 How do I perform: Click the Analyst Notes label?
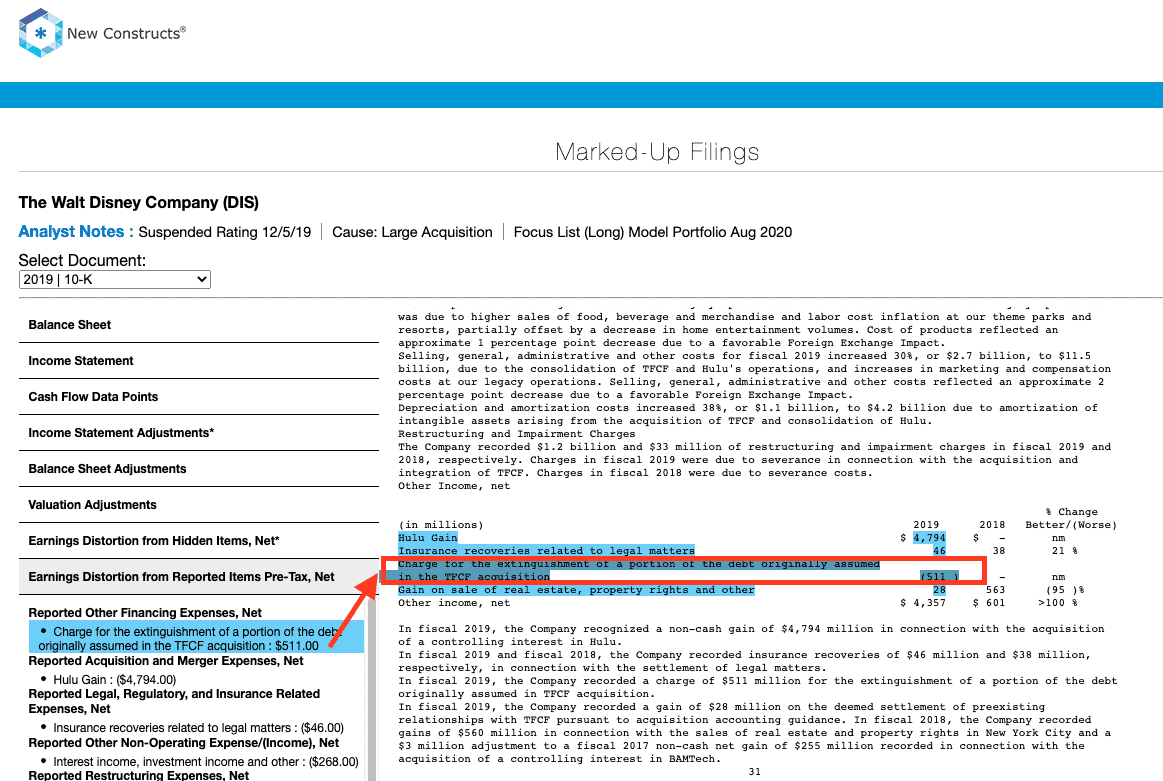[x=76, y=231]
